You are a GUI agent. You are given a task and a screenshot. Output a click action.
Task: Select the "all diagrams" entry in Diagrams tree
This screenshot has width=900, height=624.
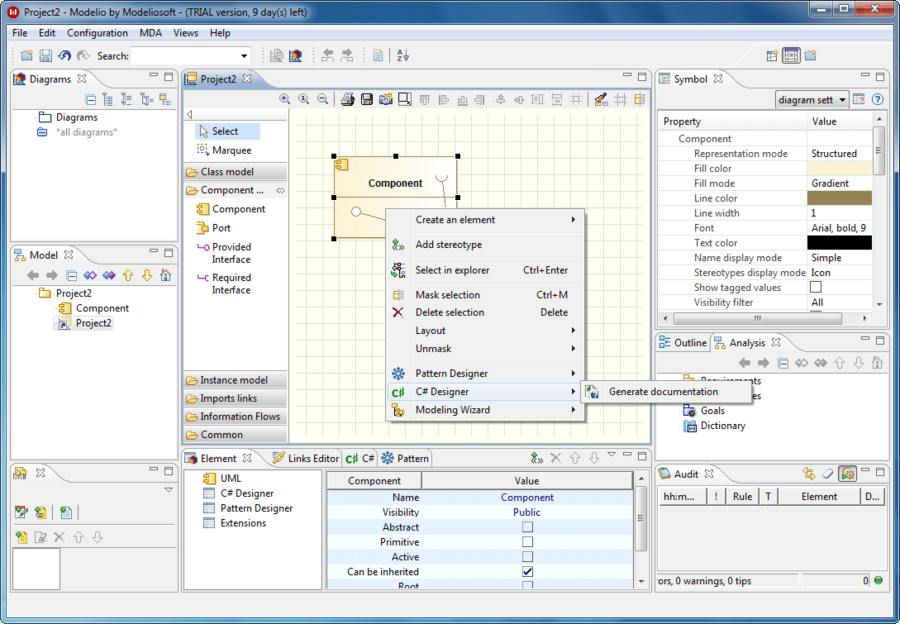[77, 132]
